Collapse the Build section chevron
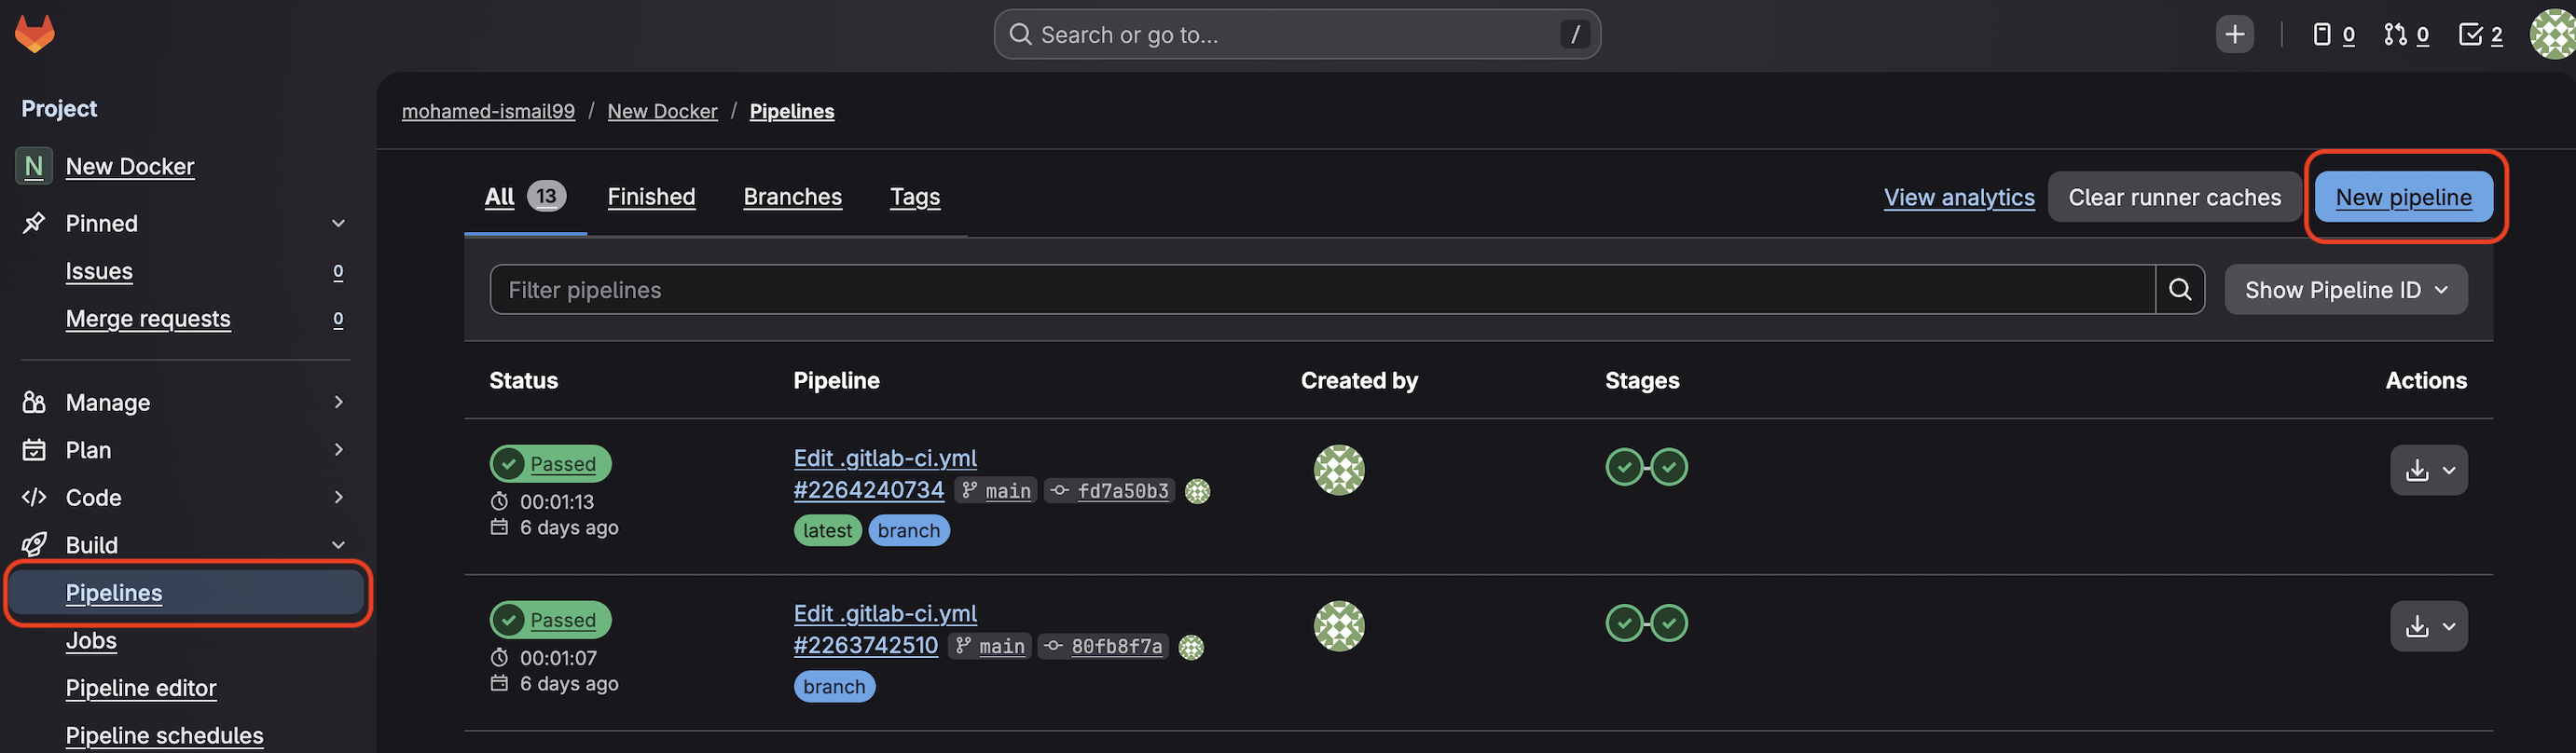The width and height of the screenshot is (2576, 753). 338,545
